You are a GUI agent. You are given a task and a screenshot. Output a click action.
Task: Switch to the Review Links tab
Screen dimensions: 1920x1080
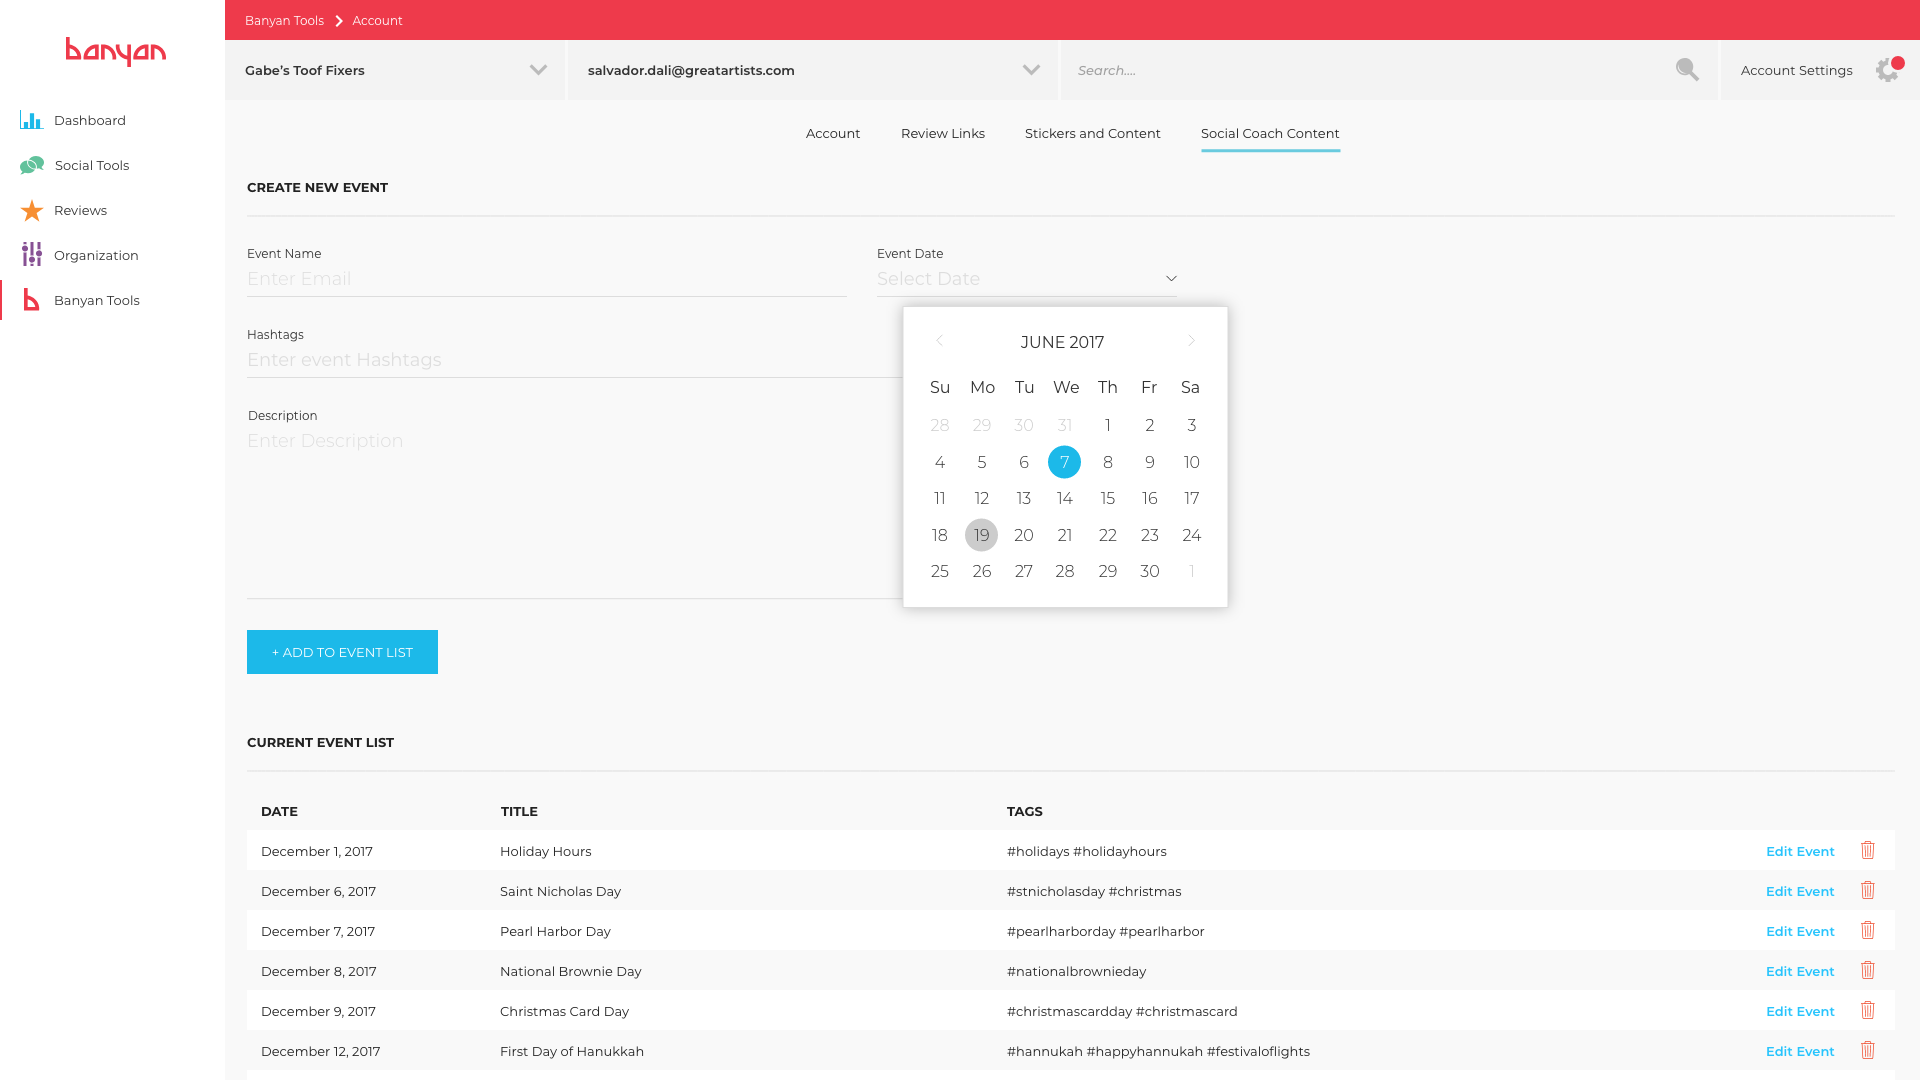tap(942, 133)
